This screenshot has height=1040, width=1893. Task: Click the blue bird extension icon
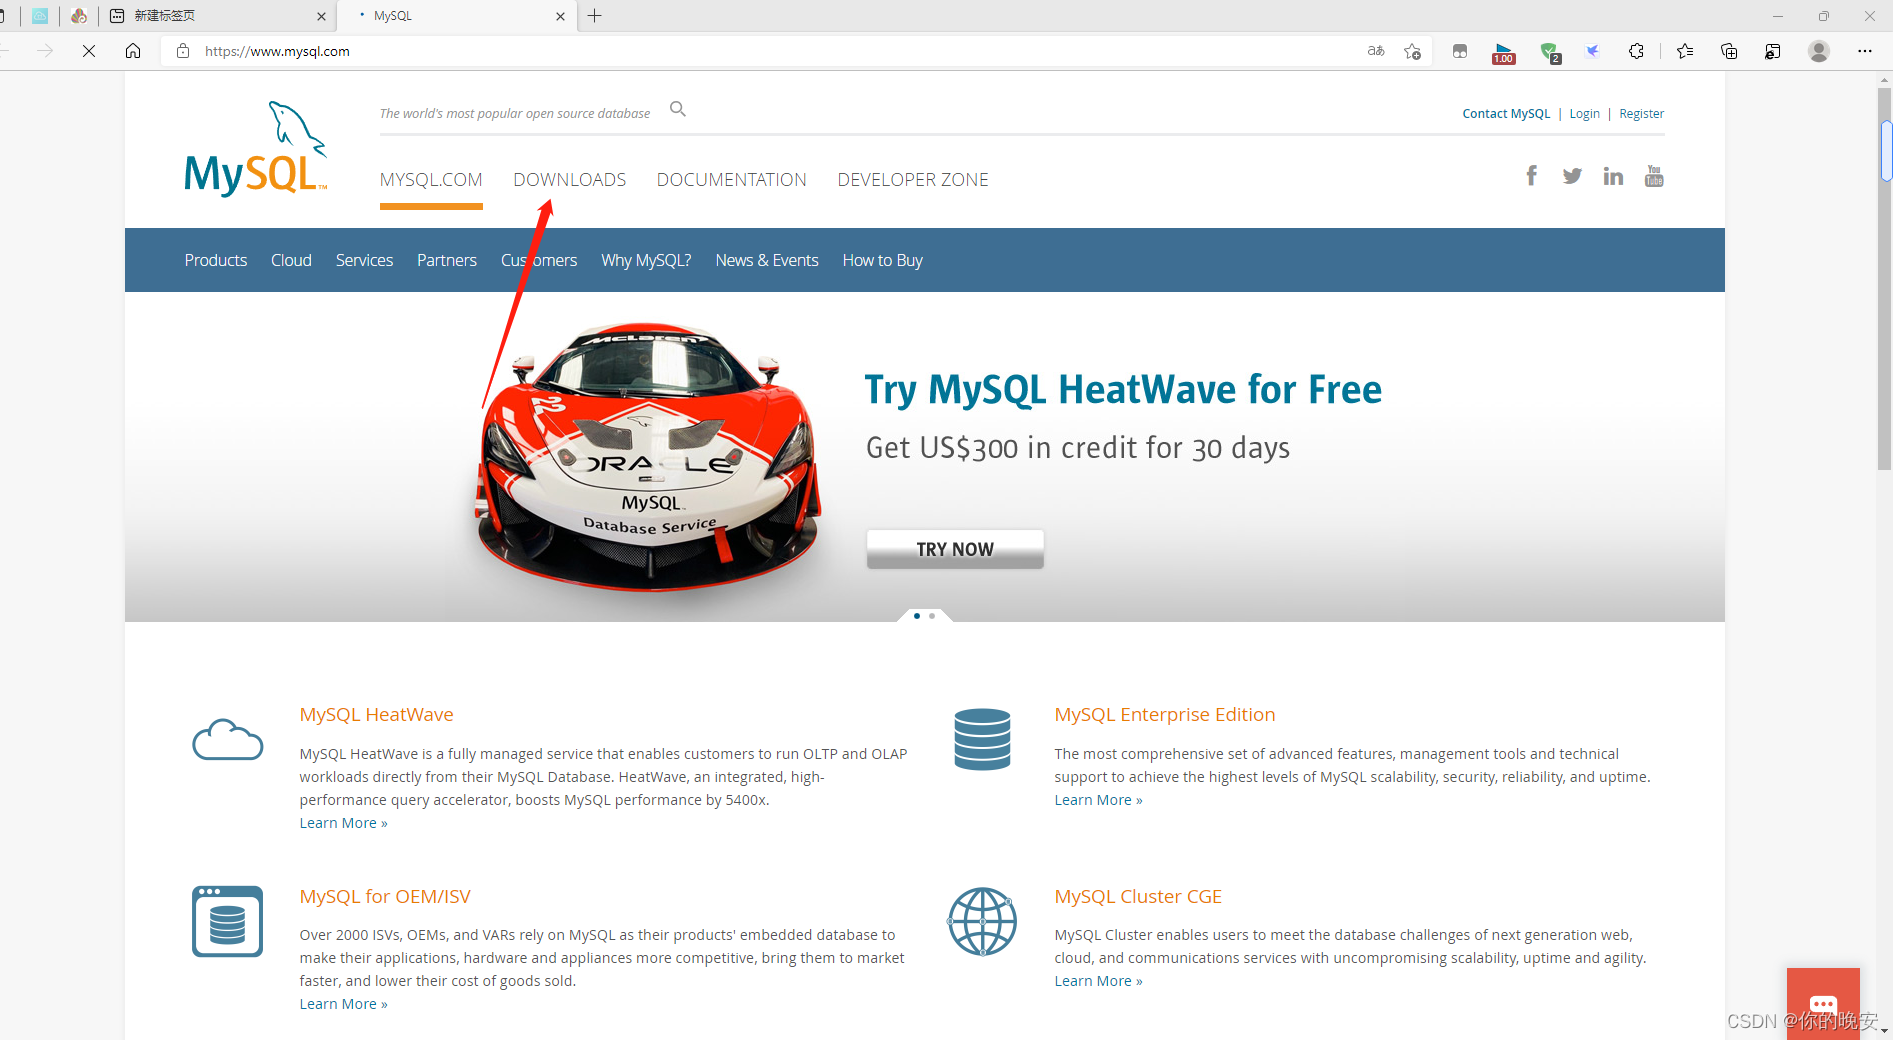(1593, 51)
